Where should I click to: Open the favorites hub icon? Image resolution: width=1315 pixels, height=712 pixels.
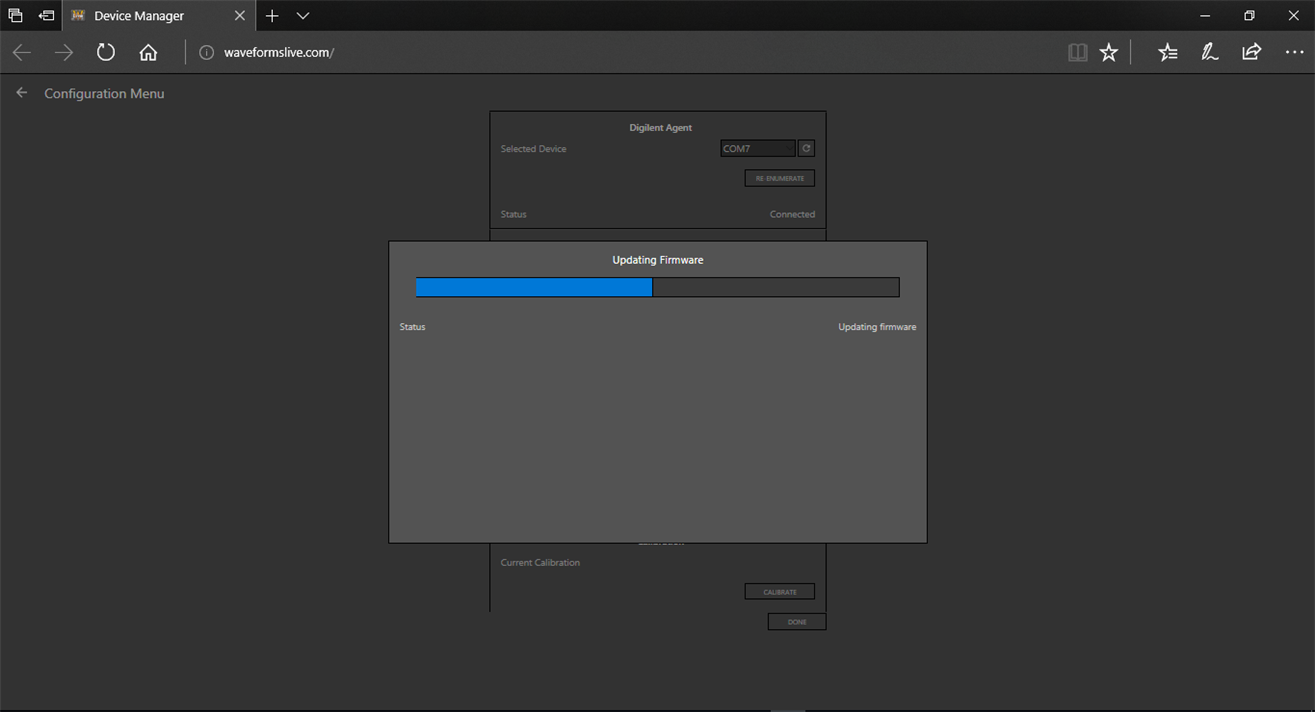[1167, 53]
